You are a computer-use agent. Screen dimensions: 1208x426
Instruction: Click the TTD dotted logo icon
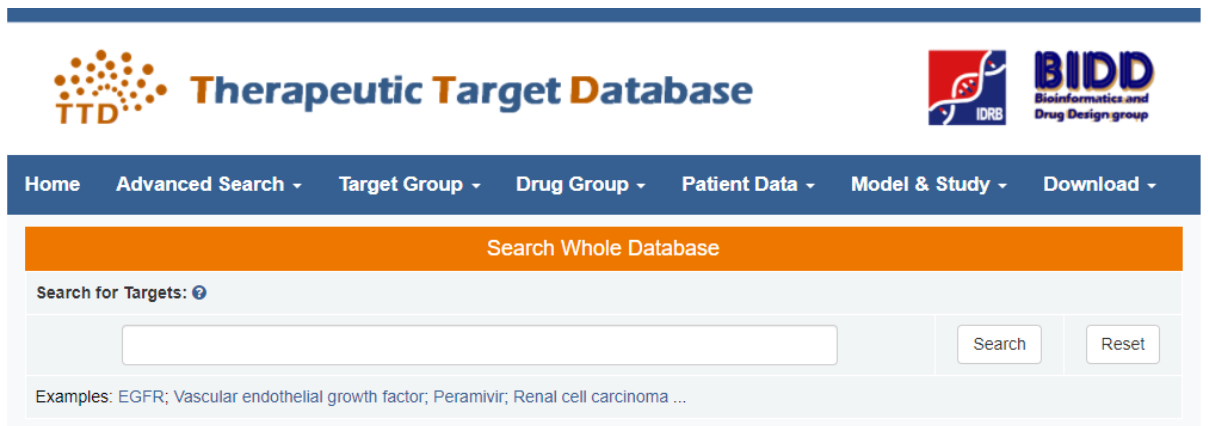coord(110,87)
